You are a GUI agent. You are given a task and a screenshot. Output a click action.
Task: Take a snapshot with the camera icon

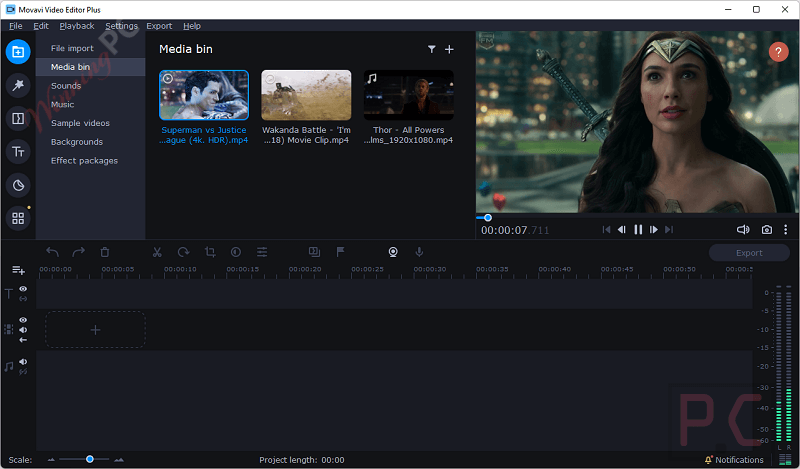(x=766, y=230)
